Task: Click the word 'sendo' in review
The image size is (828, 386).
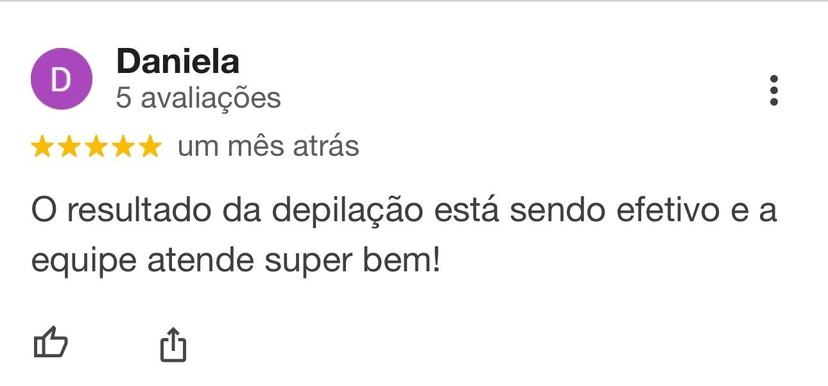Action: pos(558,211)
